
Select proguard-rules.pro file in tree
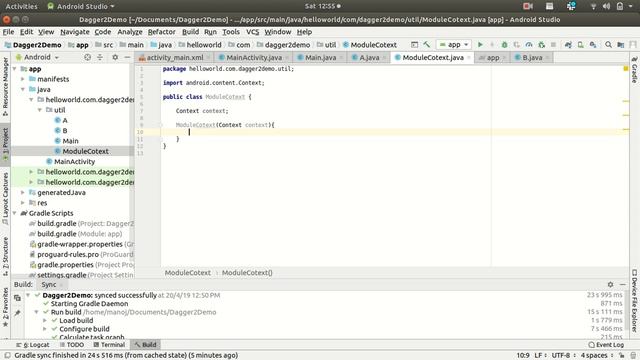[x=67, y=254]
